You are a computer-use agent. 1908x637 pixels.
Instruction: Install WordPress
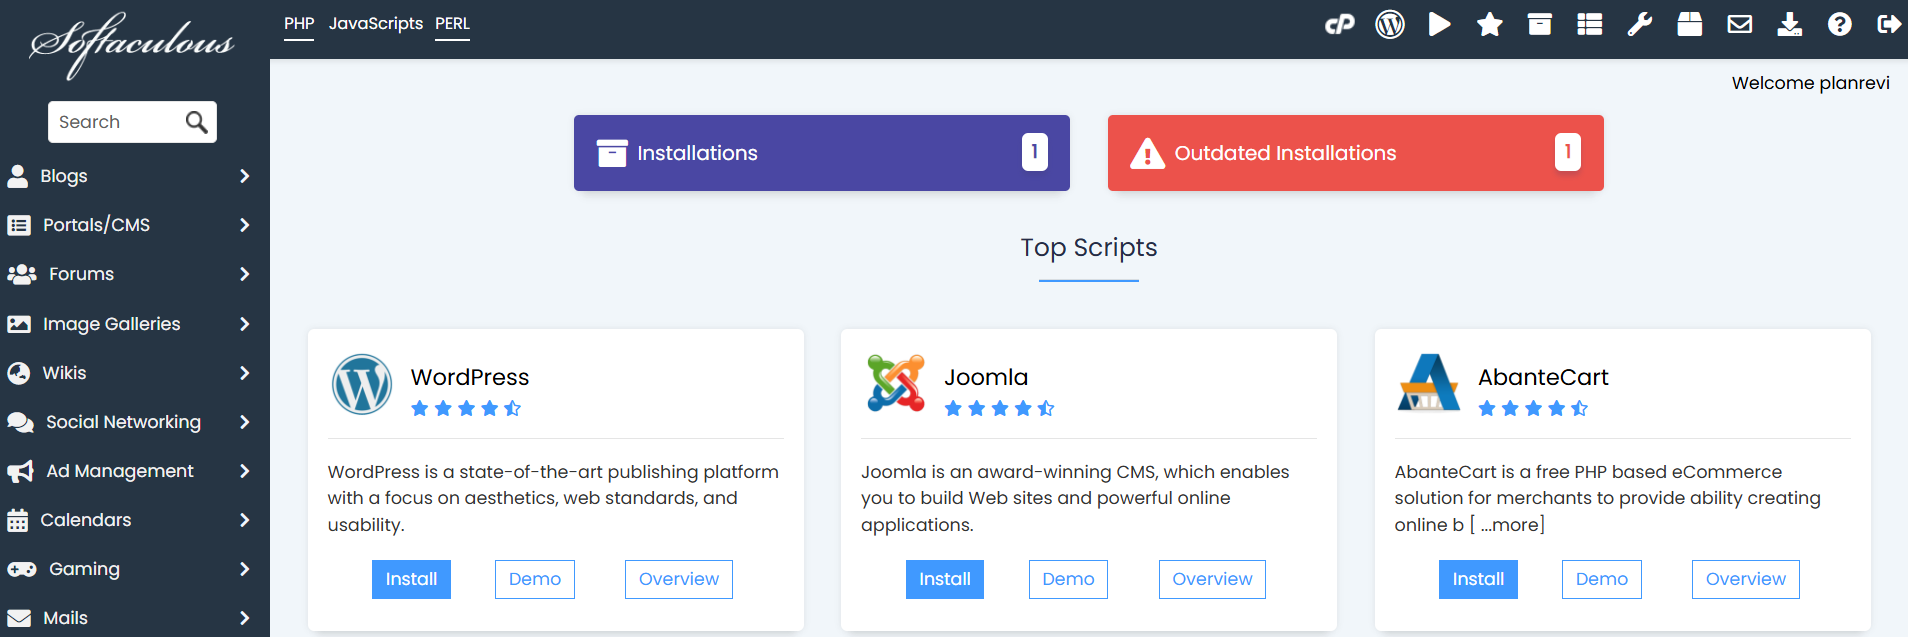(x=411, y=579)
